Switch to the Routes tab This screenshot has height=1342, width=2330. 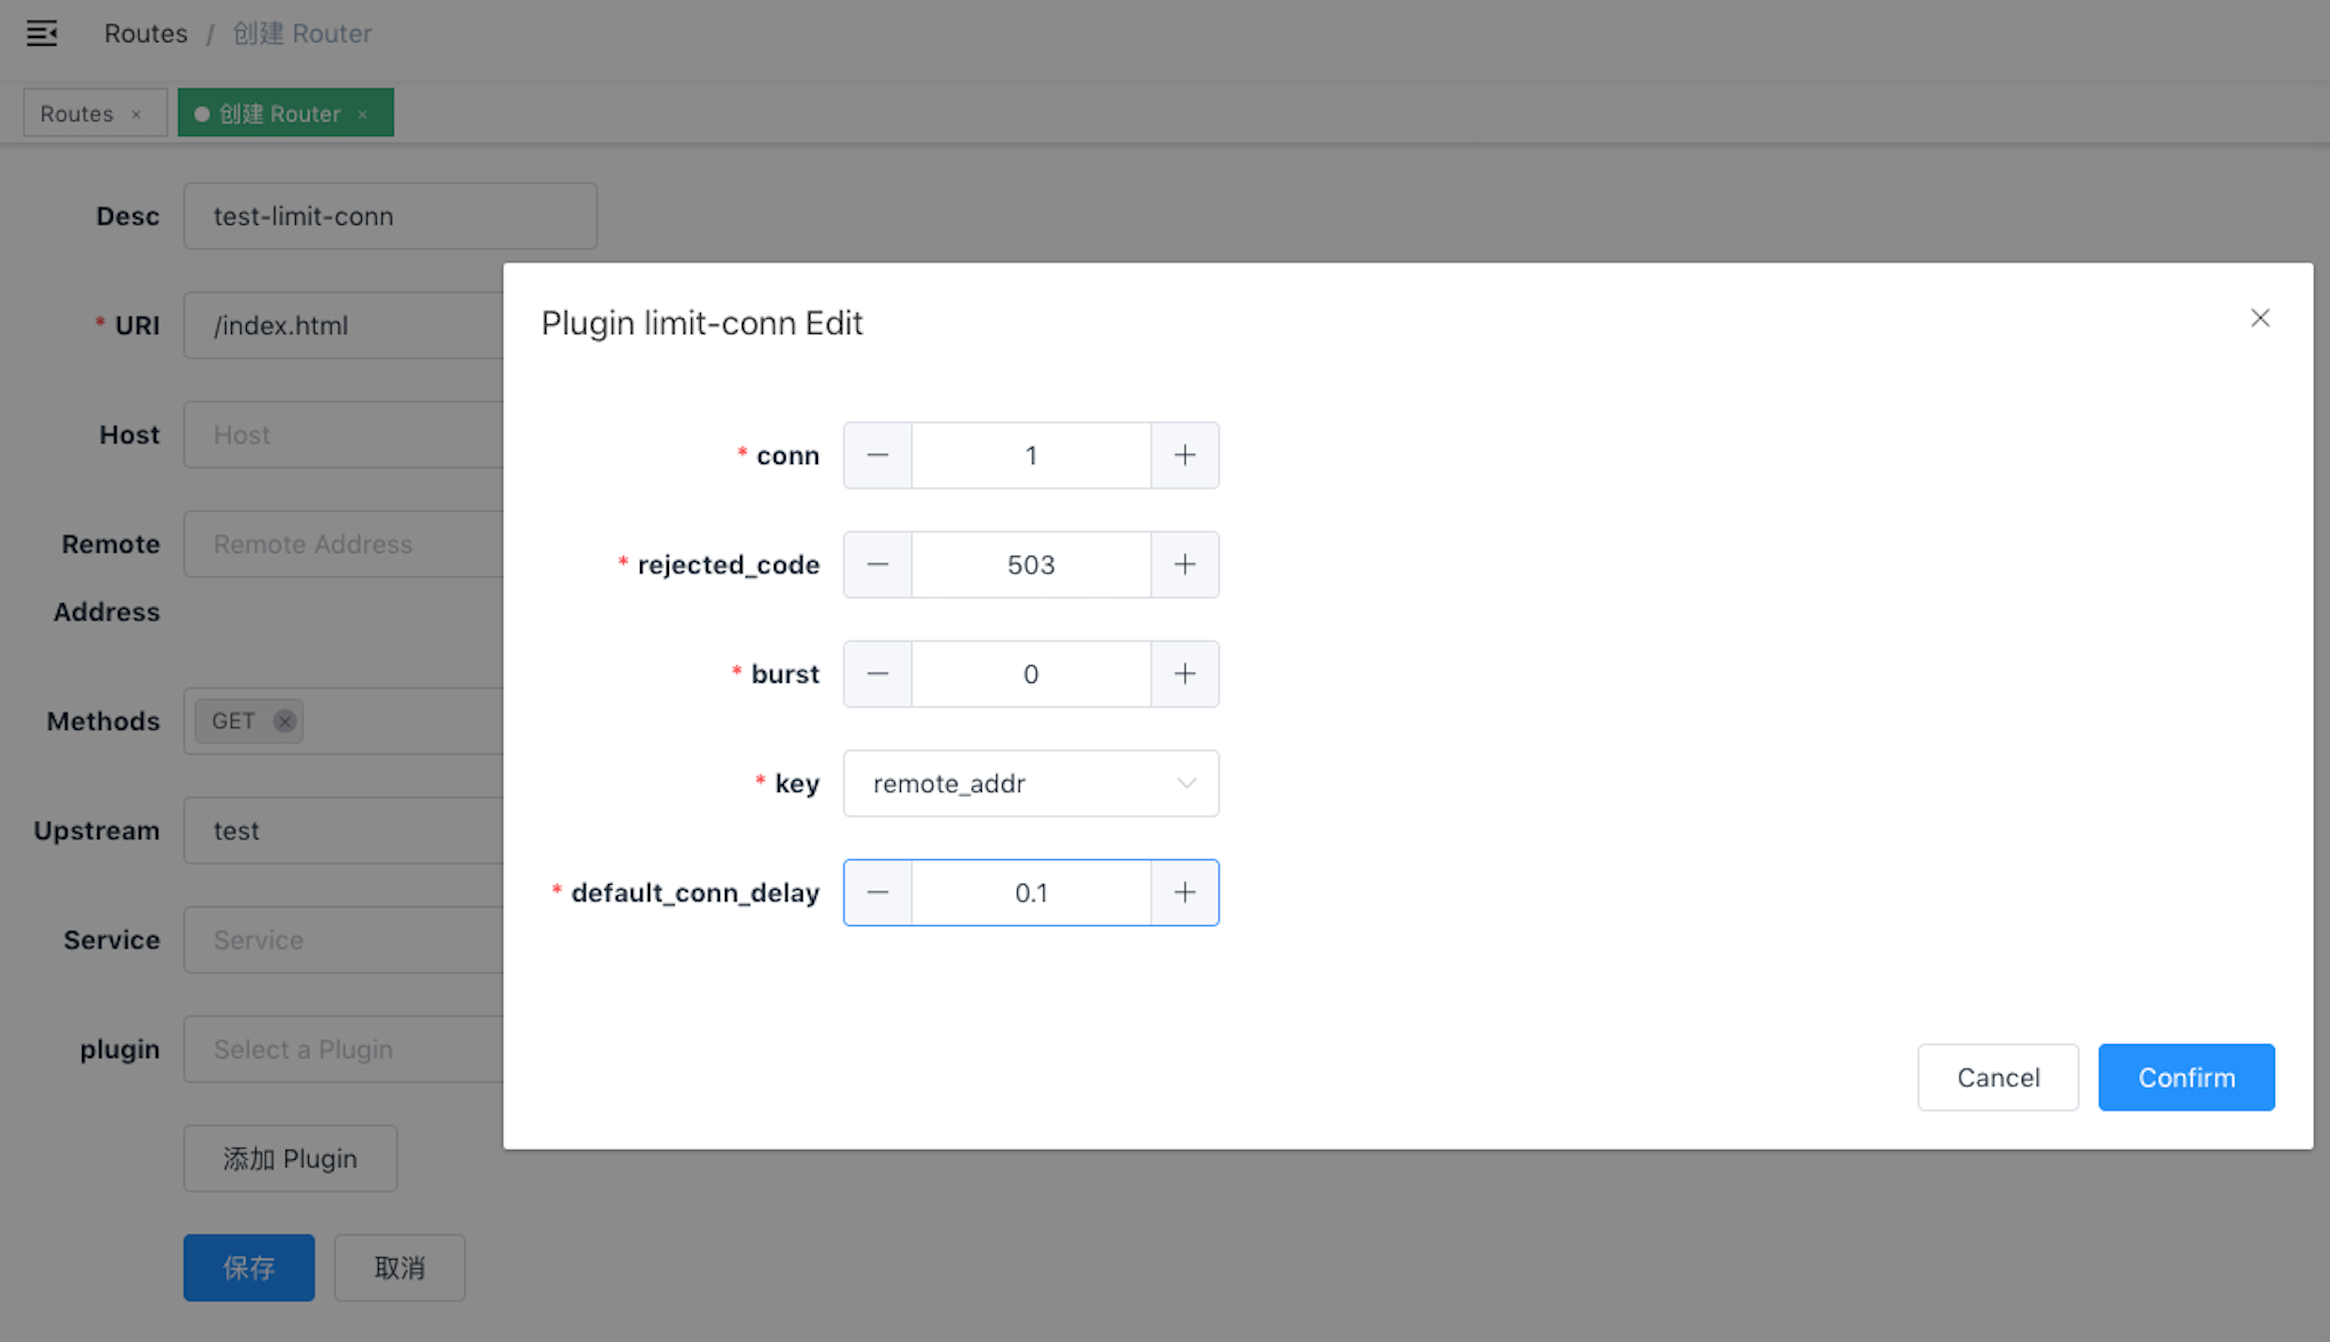pyautogui.click(x=77, y=114)
